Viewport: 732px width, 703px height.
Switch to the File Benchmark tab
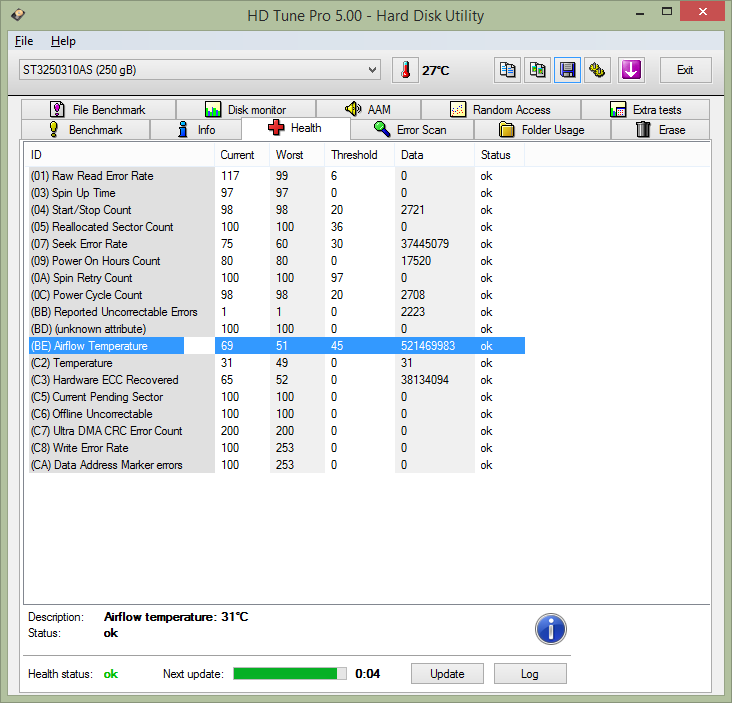[x=98, y=110]
